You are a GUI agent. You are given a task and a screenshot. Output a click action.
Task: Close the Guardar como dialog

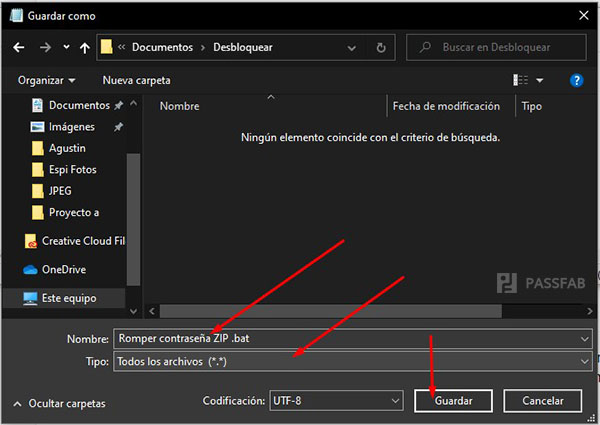584,15
